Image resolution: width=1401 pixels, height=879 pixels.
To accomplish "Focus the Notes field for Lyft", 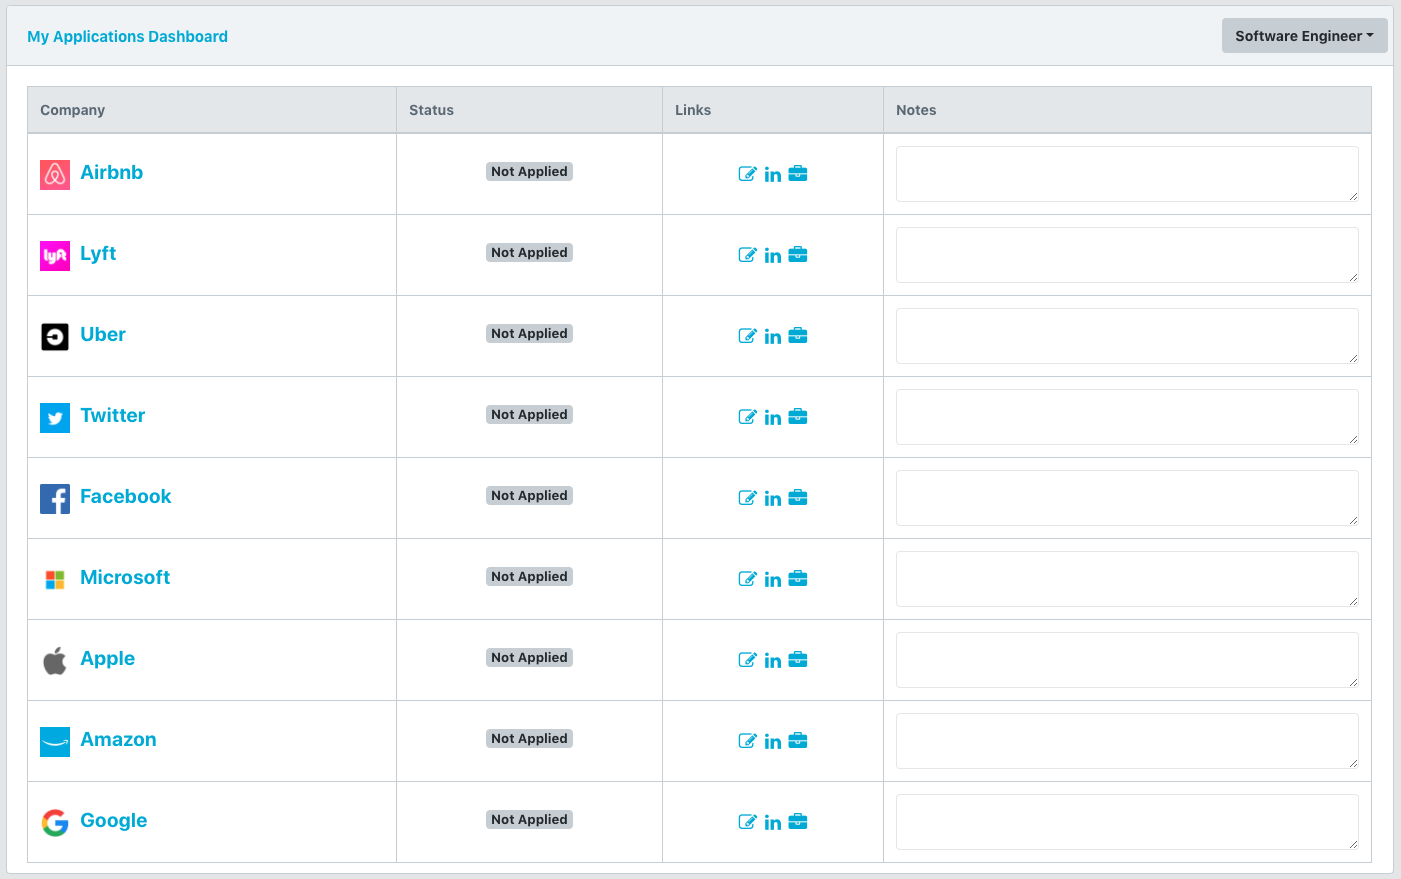I will click(1127, 255).
